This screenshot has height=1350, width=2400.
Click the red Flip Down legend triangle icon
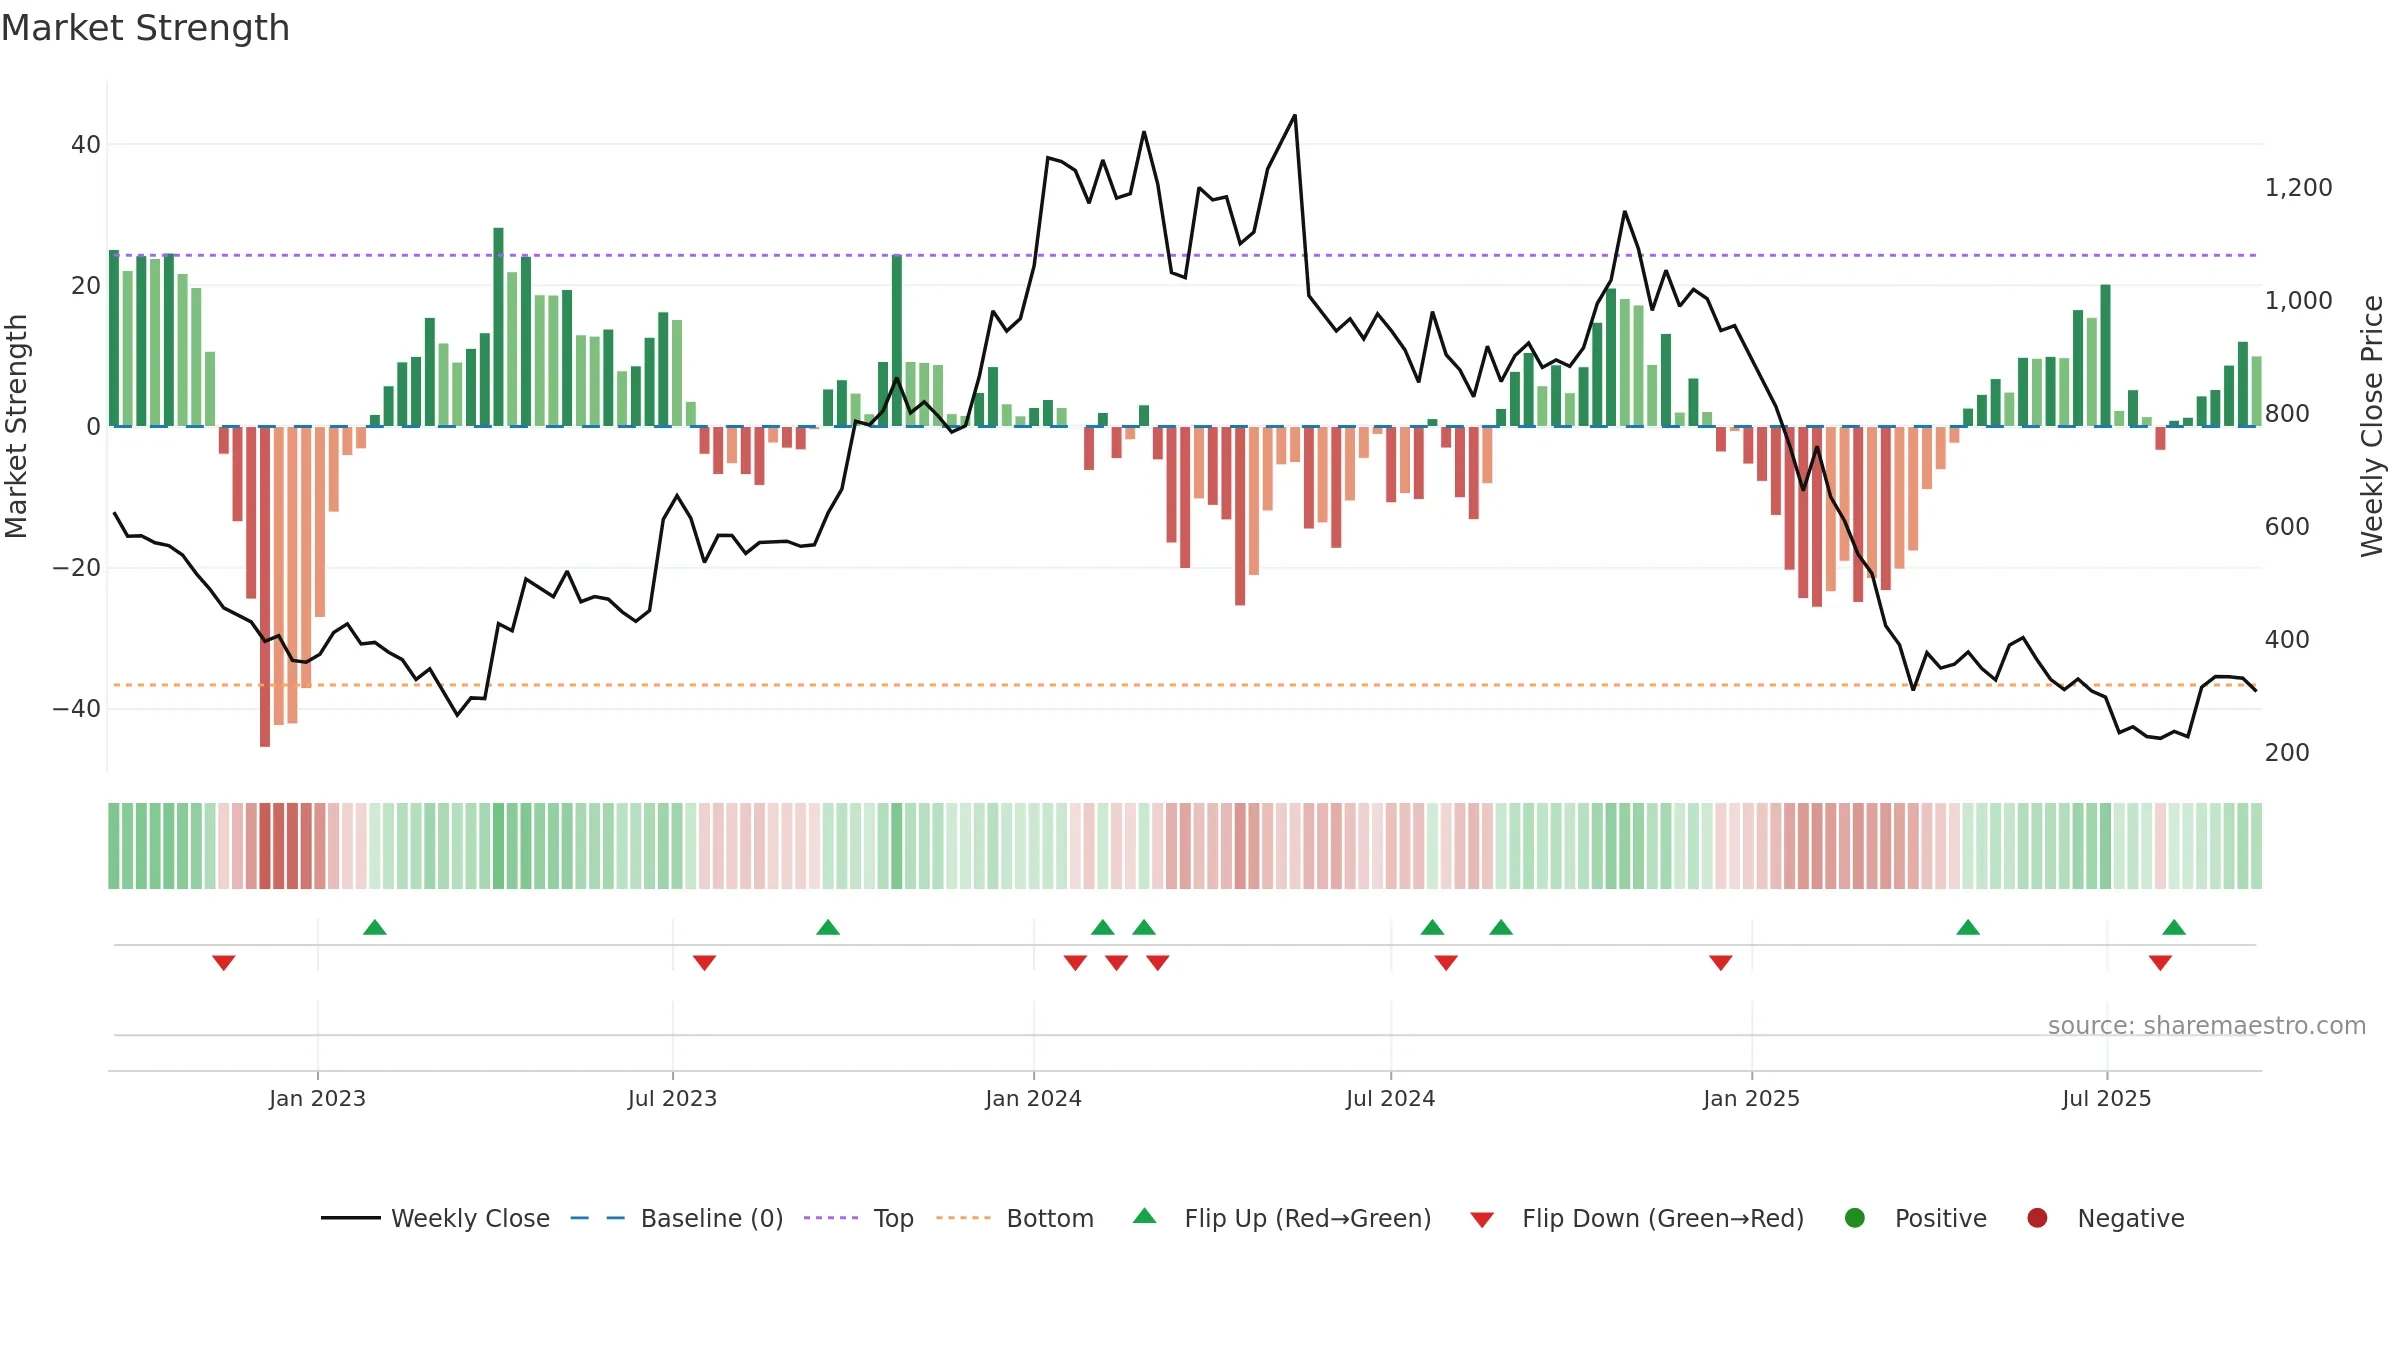pyautogui.click(x=1483, y=1220)
